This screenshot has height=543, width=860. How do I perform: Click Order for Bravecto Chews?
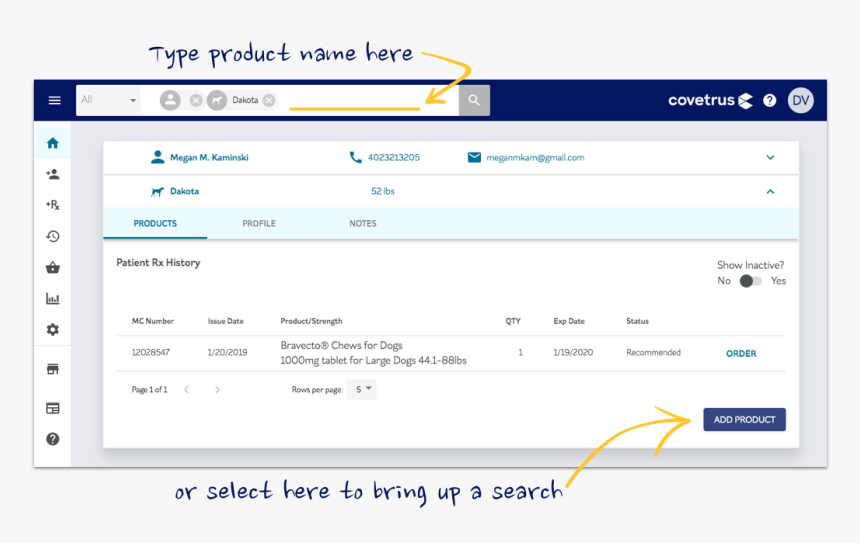point(741,353)
